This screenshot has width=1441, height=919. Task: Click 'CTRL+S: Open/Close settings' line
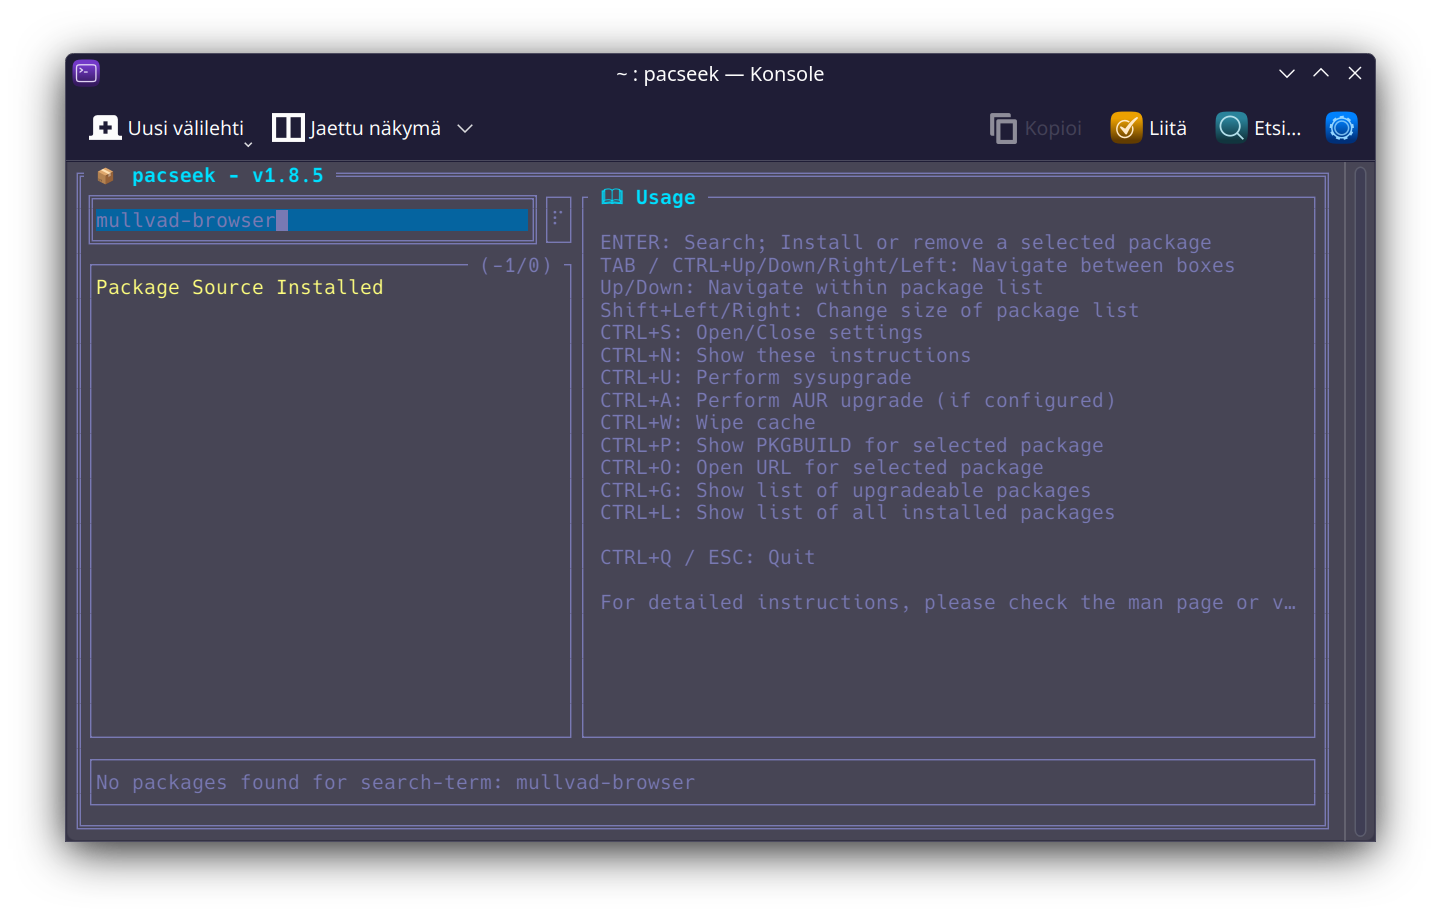coord(761,333)
